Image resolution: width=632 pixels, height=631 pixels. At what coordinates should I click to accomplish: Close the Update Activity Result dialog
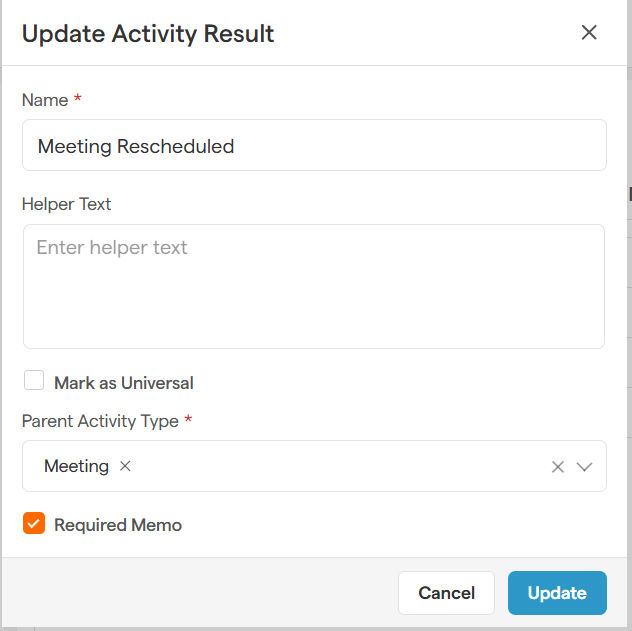(x=589, y=32)
